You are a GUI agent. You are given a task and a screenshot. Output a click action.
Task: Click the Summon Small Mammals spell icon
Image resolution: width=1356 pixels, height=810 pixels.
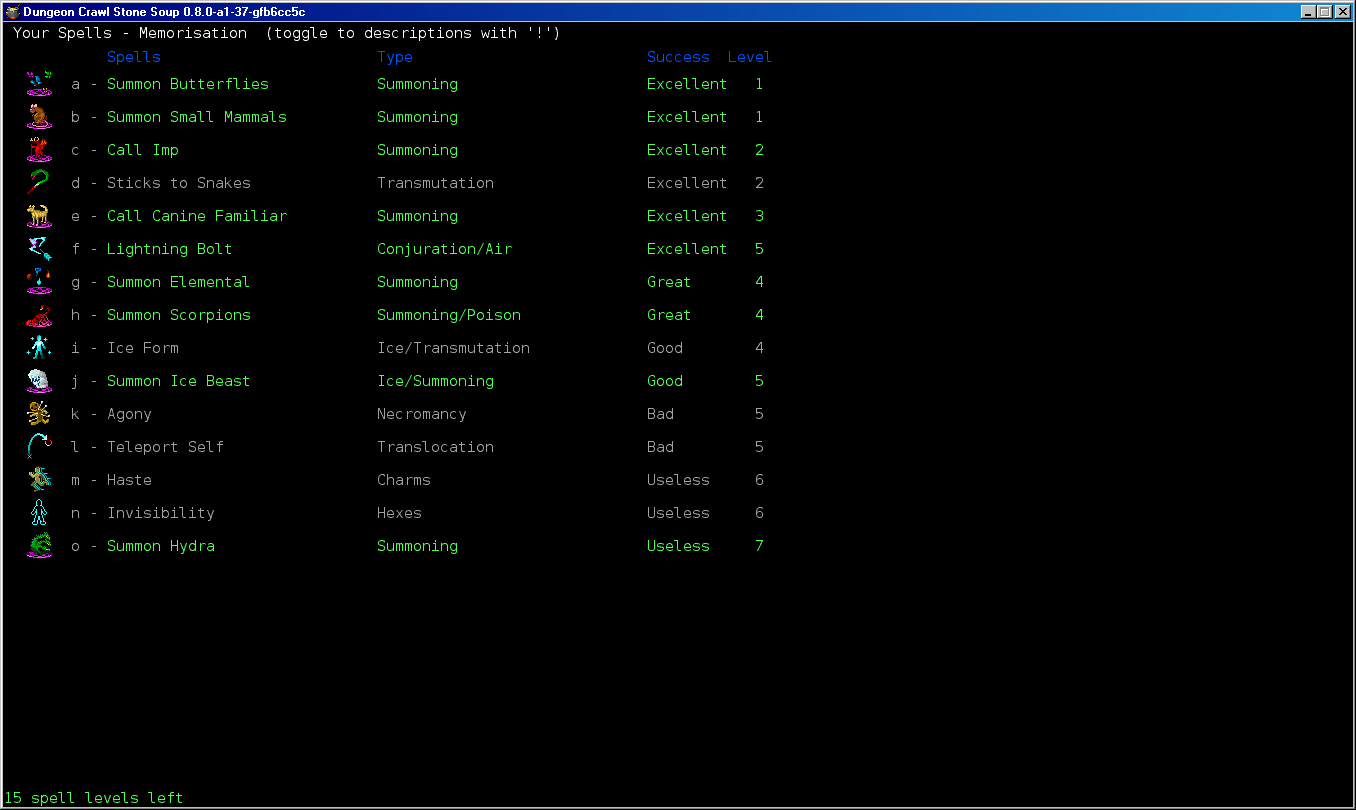coord(39,117)
